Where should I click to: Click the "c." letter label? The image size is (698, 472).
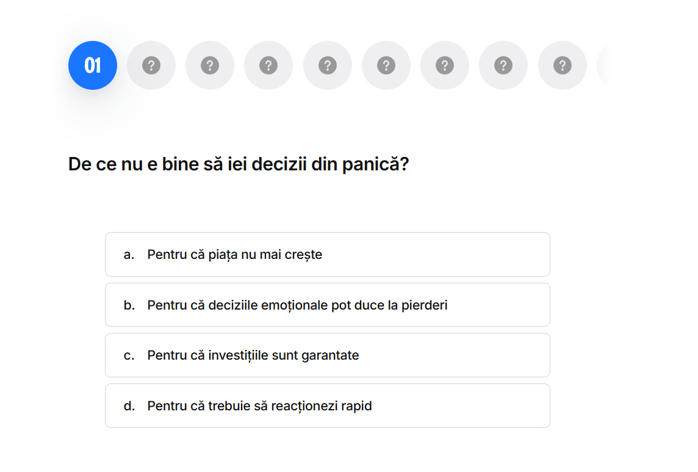point(129,355)
